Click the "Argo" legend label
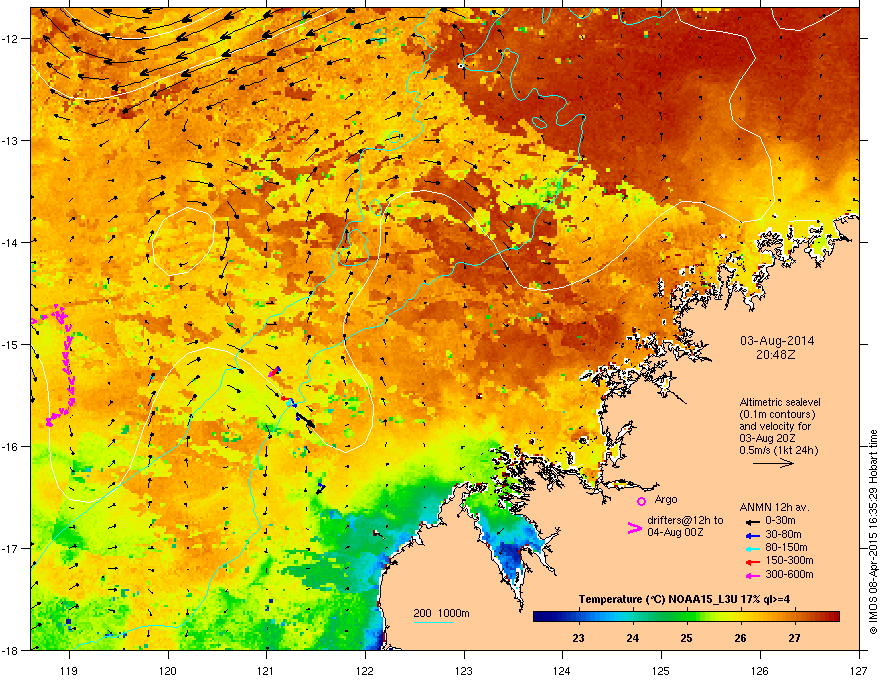 point(666,499)
